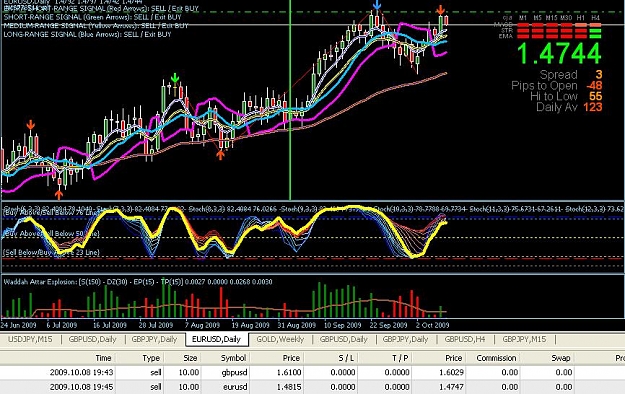This screenshot has height=394, width=625.
Task: Click the M30 timeframe label in signal panel
Action: coord(566,18)
